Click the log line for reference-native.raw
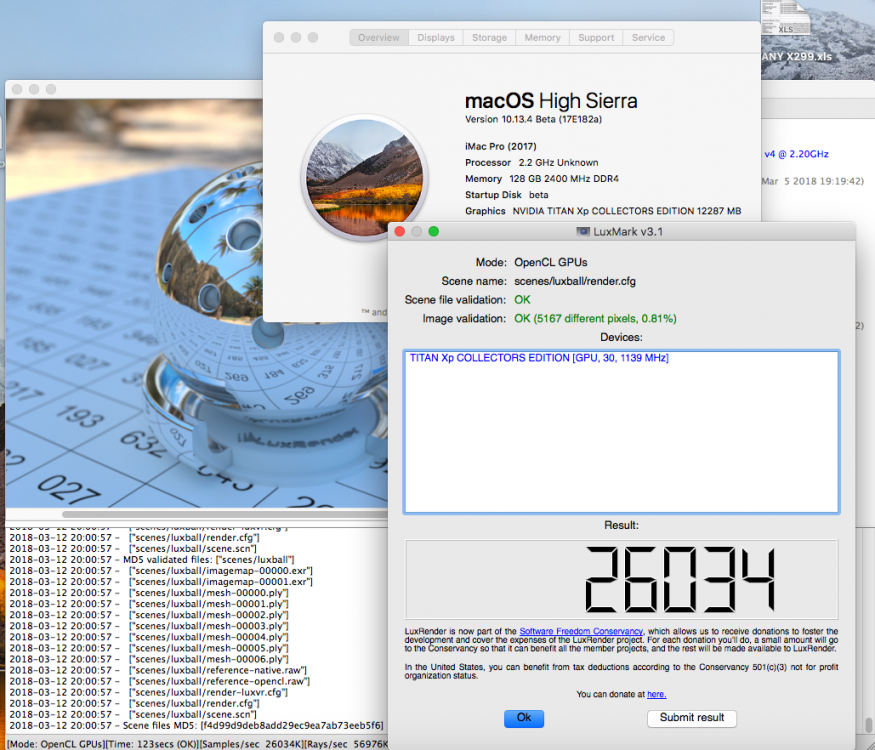The image size is (875, 750). pyautogui.click(x=158, y=670)
